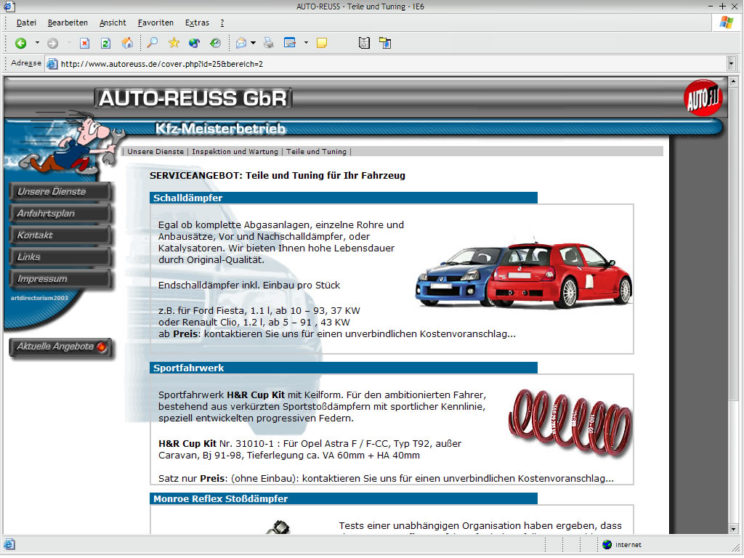Open the Impressum sidebar button
The image size is (744, 558).
click(x=60, y=279)
